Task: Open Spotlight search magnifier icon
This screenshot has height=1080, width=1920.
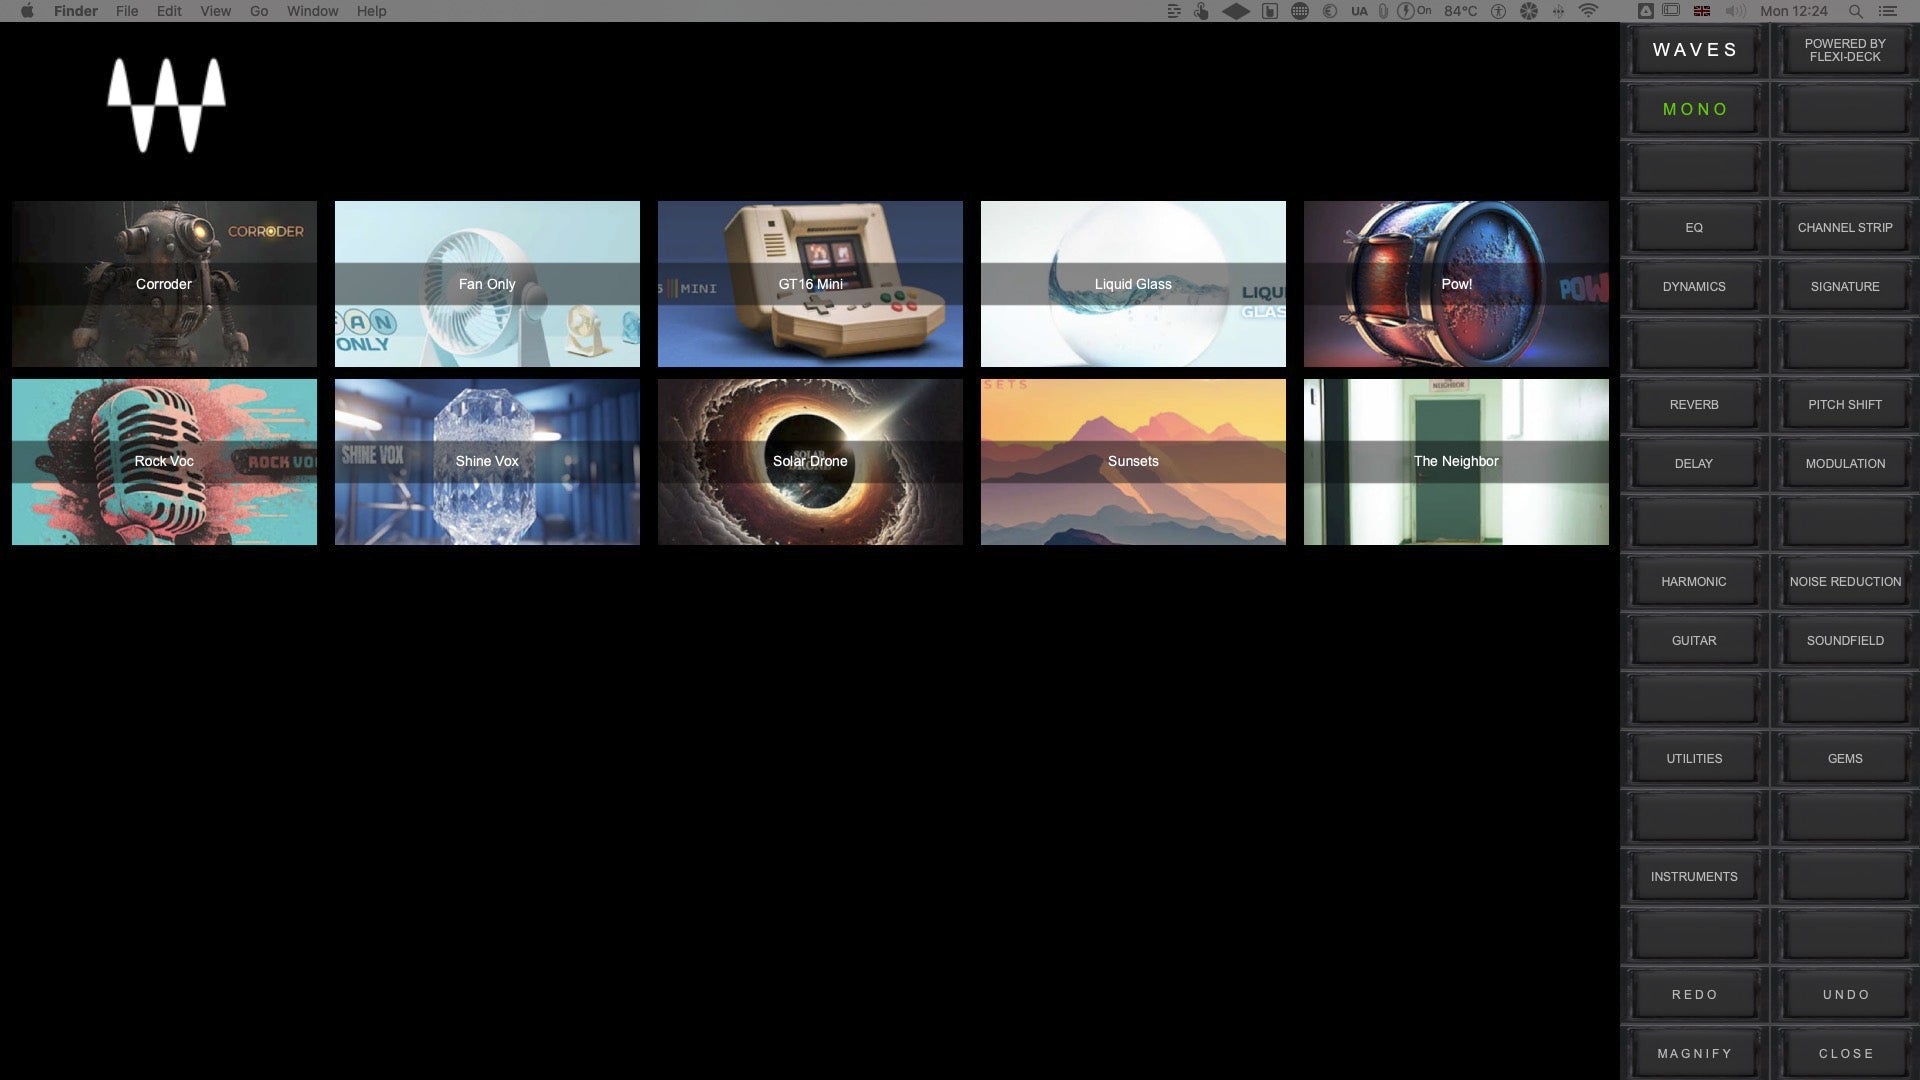Action: (1855, 11)
